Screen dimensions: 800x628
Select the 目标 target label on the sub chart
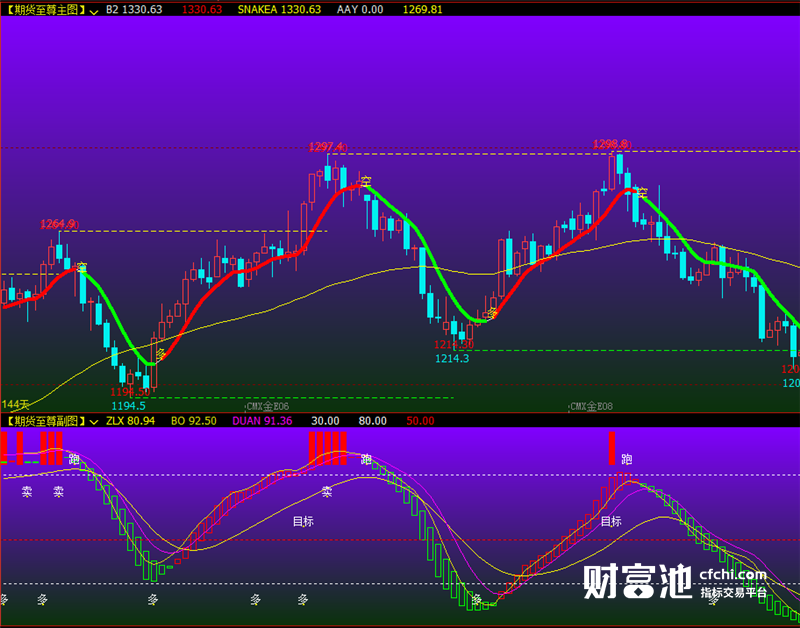(x=302, y=519)
